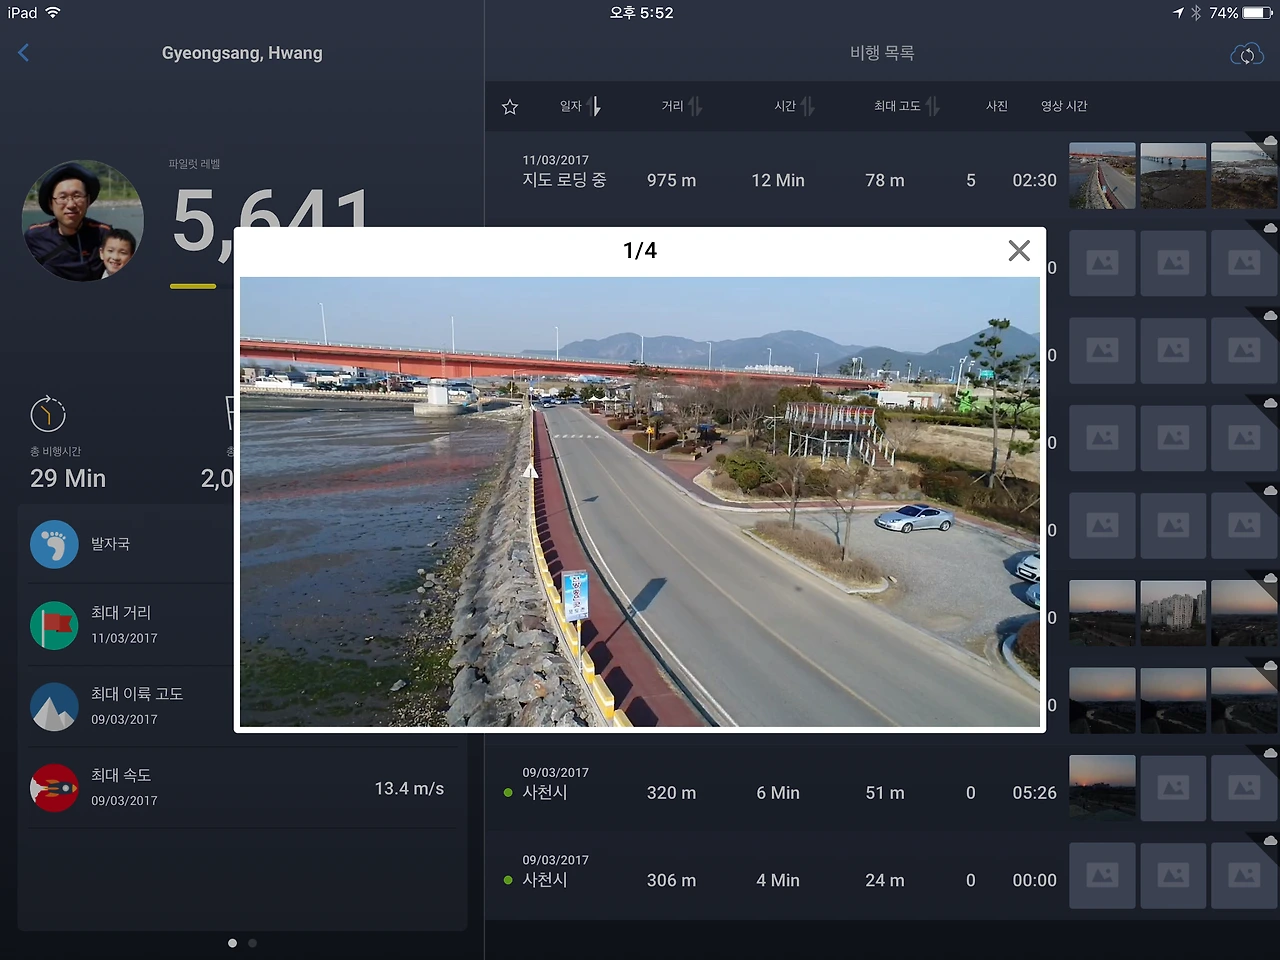The width and height of the screenshot is (1280, 960).
Task: Sort flight list by 시간
Action: pyautogui.click(x=795, y=106)
